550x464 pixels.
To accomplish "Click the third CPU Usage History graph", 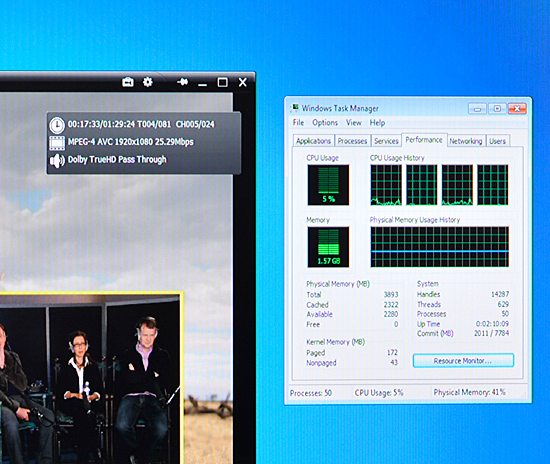I will pos(457,185).
